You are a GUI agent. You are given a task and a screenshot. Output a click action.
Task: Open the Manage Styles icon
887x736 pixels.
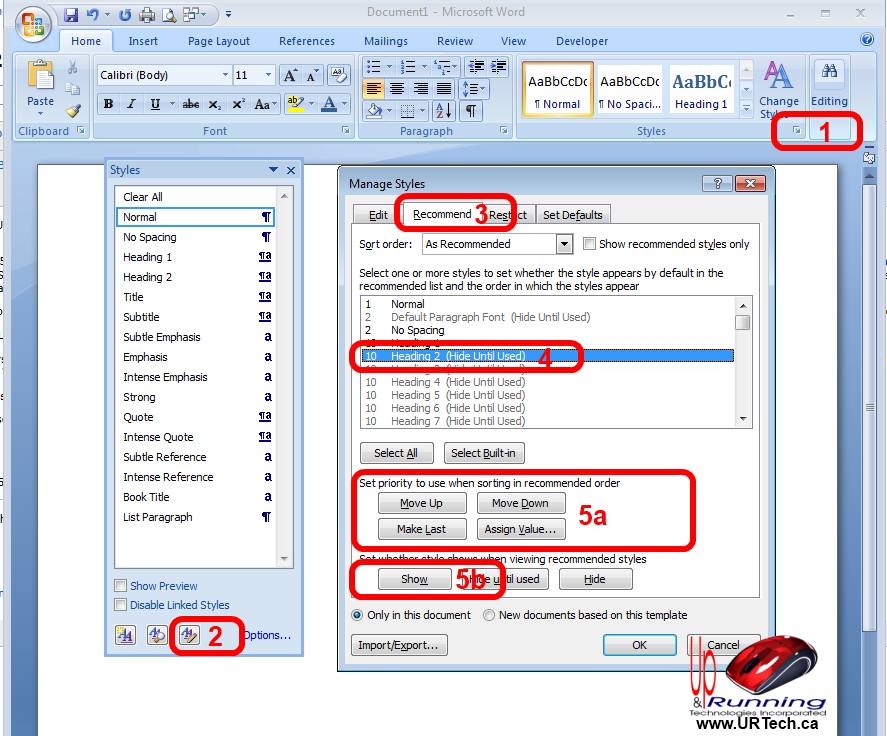tap(188, 634)
